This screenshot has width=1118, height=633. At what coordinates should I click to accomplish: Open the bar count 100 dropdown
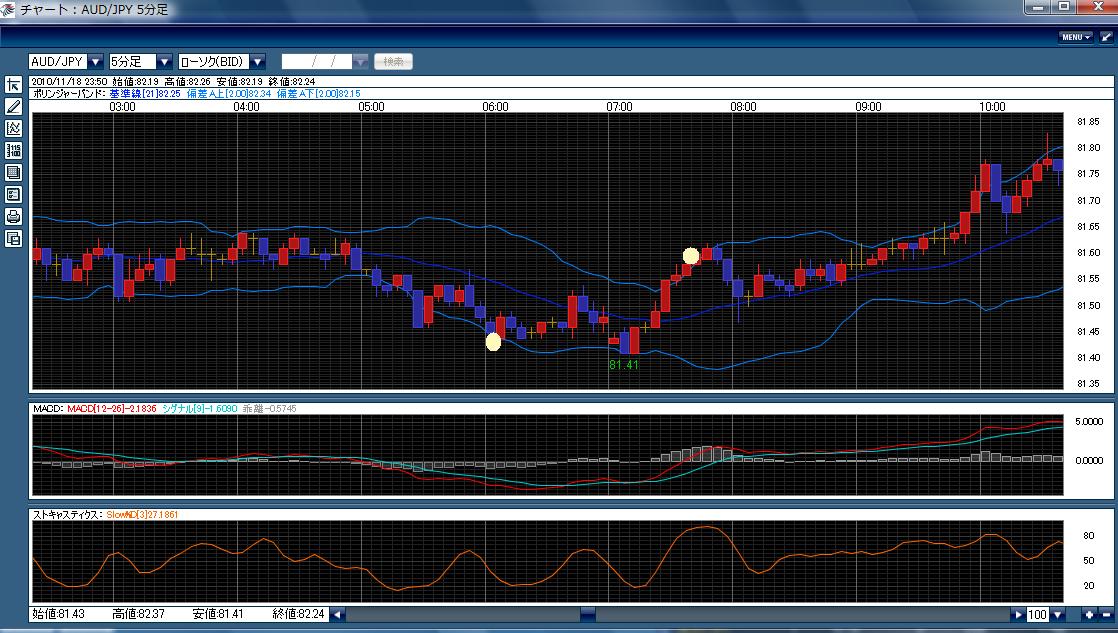click(x=1057, y=614)
